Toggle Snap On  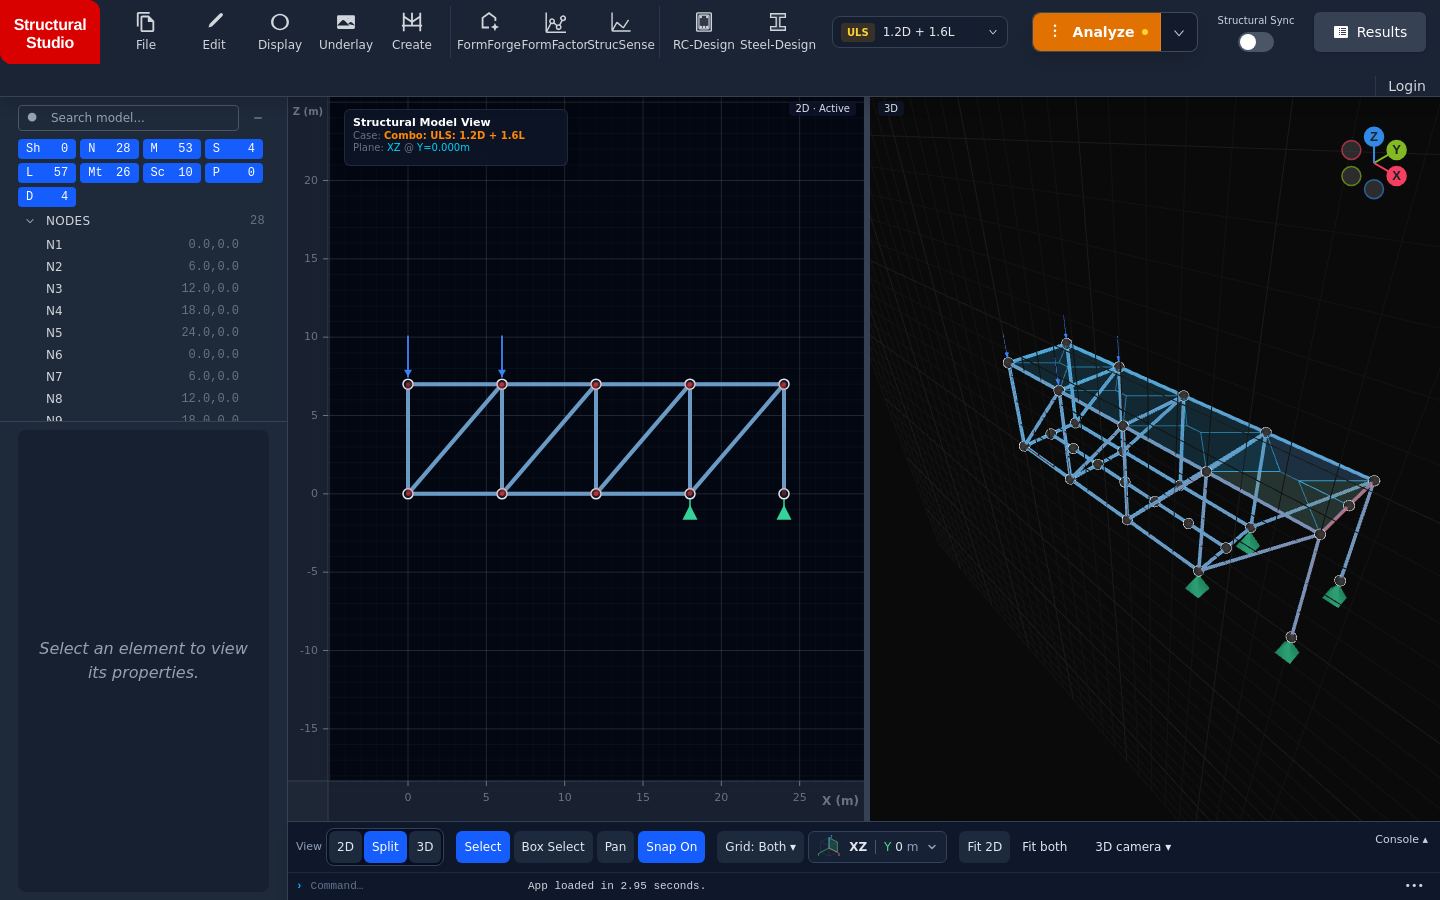[671, 847]
